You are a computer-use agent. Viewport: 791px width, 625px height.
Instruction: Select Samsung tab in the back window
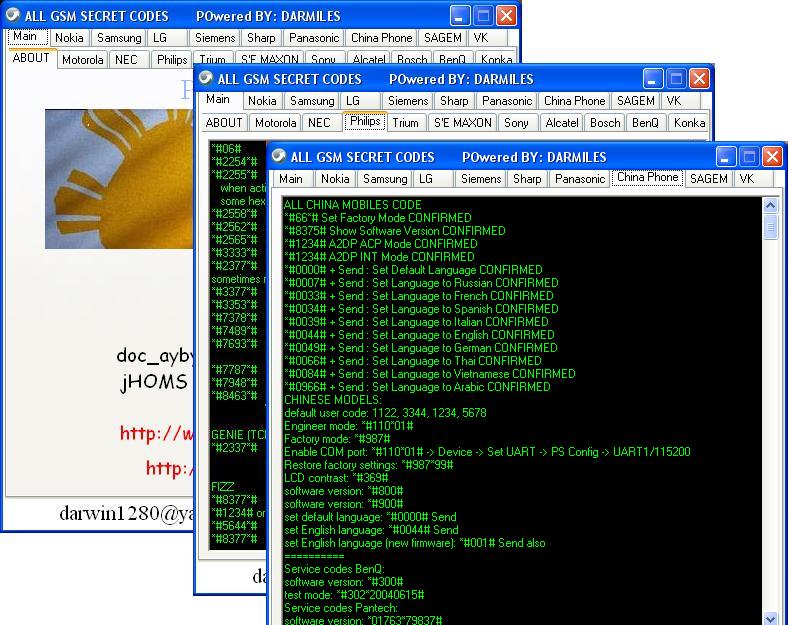[119, 38]
